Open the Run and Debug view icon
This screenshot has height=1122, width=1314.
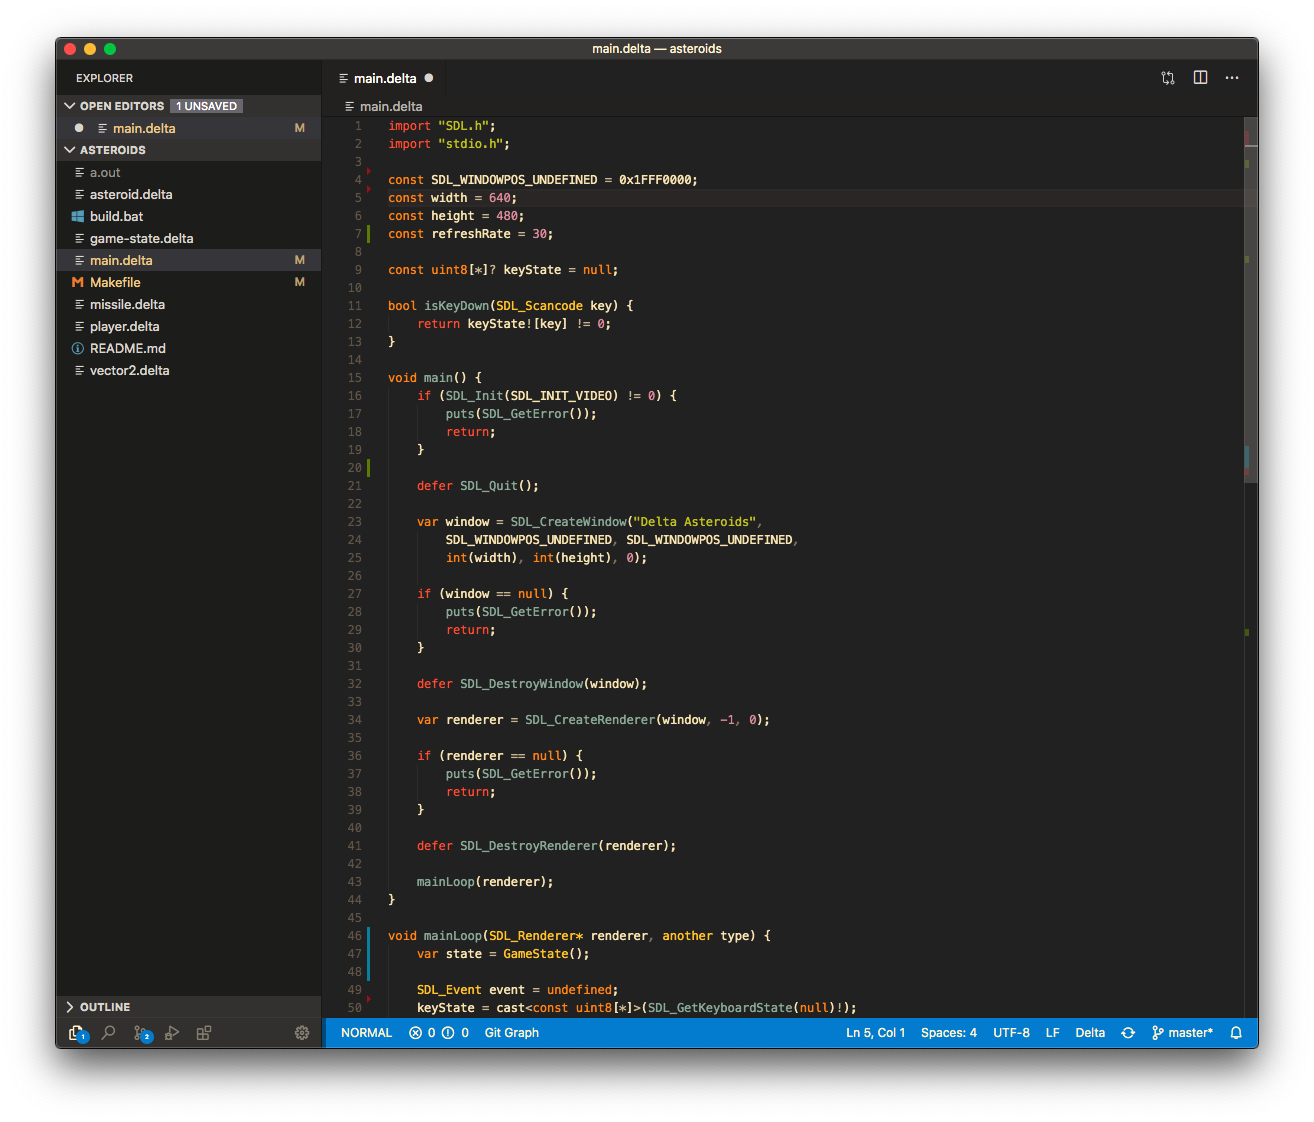click(x=172, y=1033)
